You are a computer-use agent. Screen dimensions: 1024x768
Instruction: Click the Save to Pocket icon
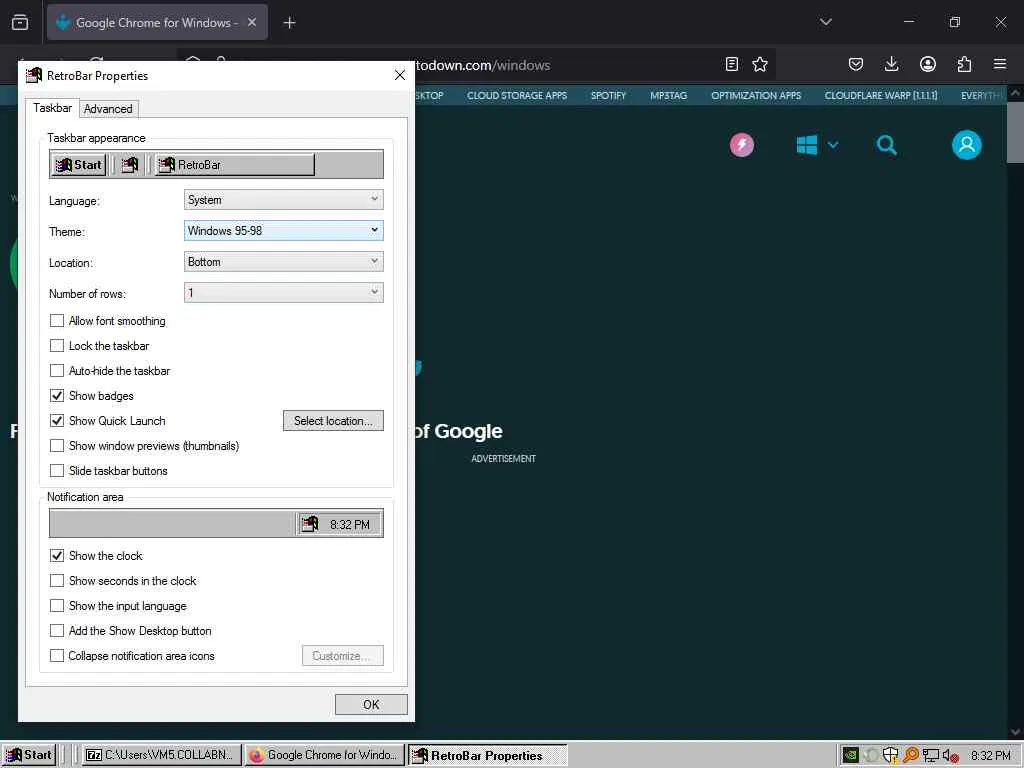click(856, 64)
